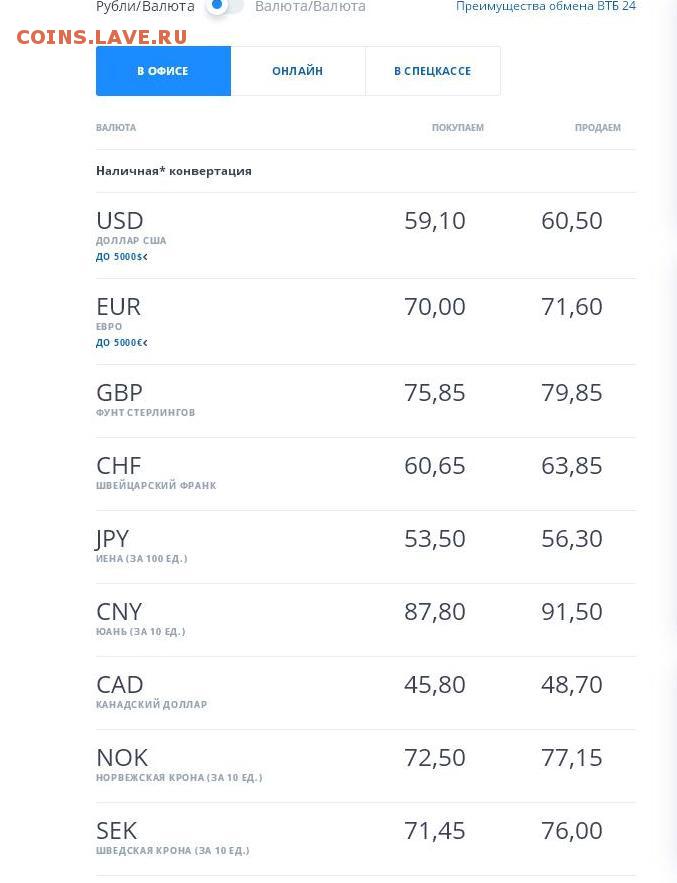Click the ПРОДАЕМ column header
Viewport: 677px width, 883px height.
pyautogui.click(x=598, y=128)
